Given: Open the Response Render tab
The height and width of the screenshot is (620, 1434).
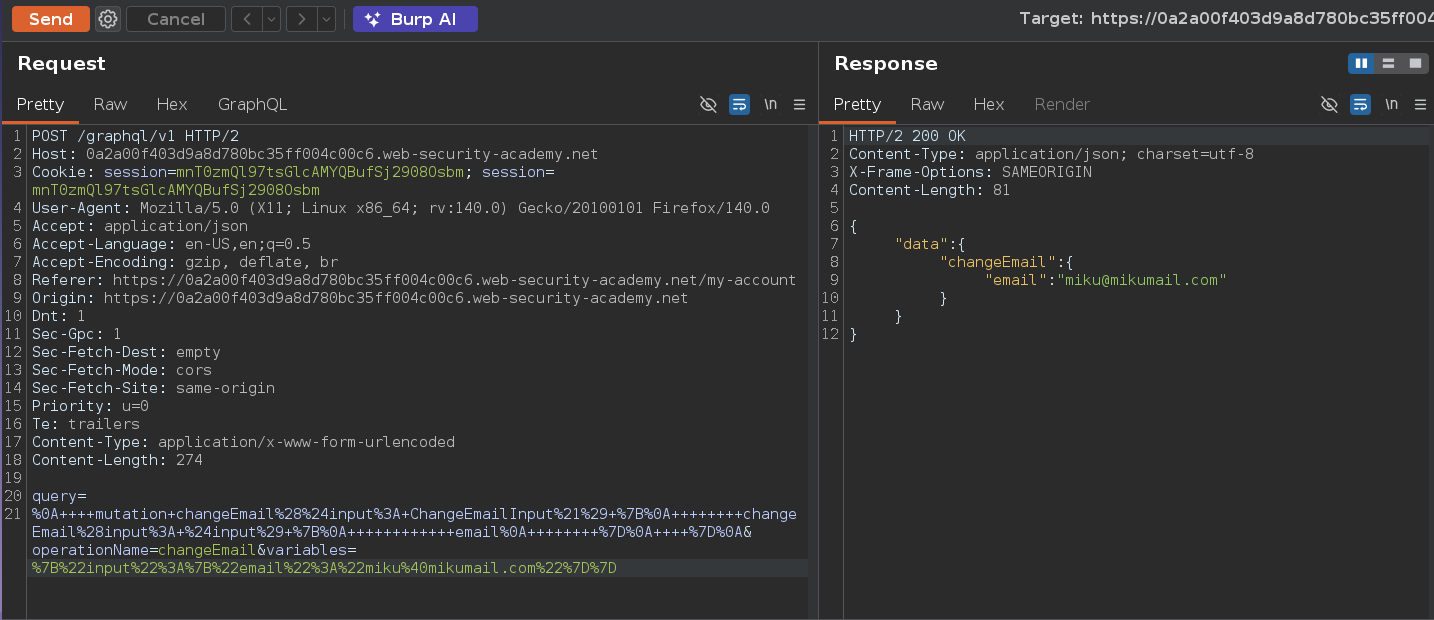Looking at the screenshot, I should [x=1062, y=104].
